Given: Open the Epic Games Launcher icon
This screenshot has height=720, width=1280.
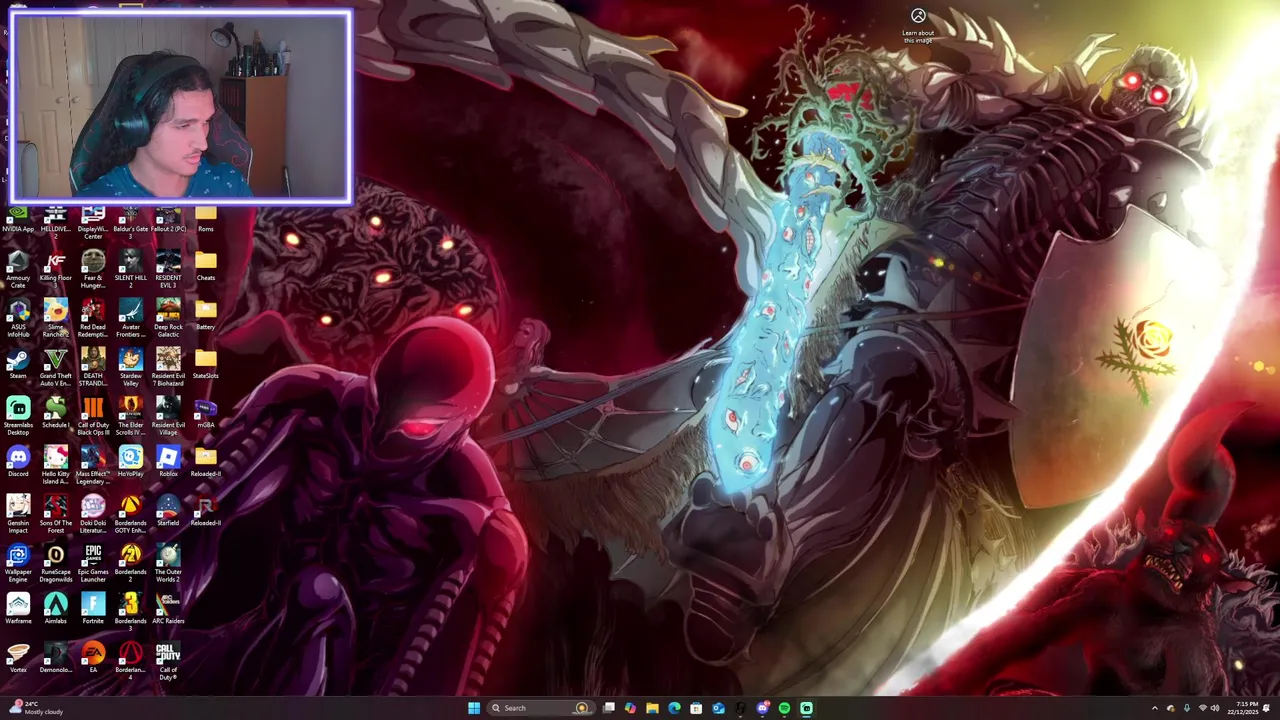Looking at the screenshot, I should point(93,563).
